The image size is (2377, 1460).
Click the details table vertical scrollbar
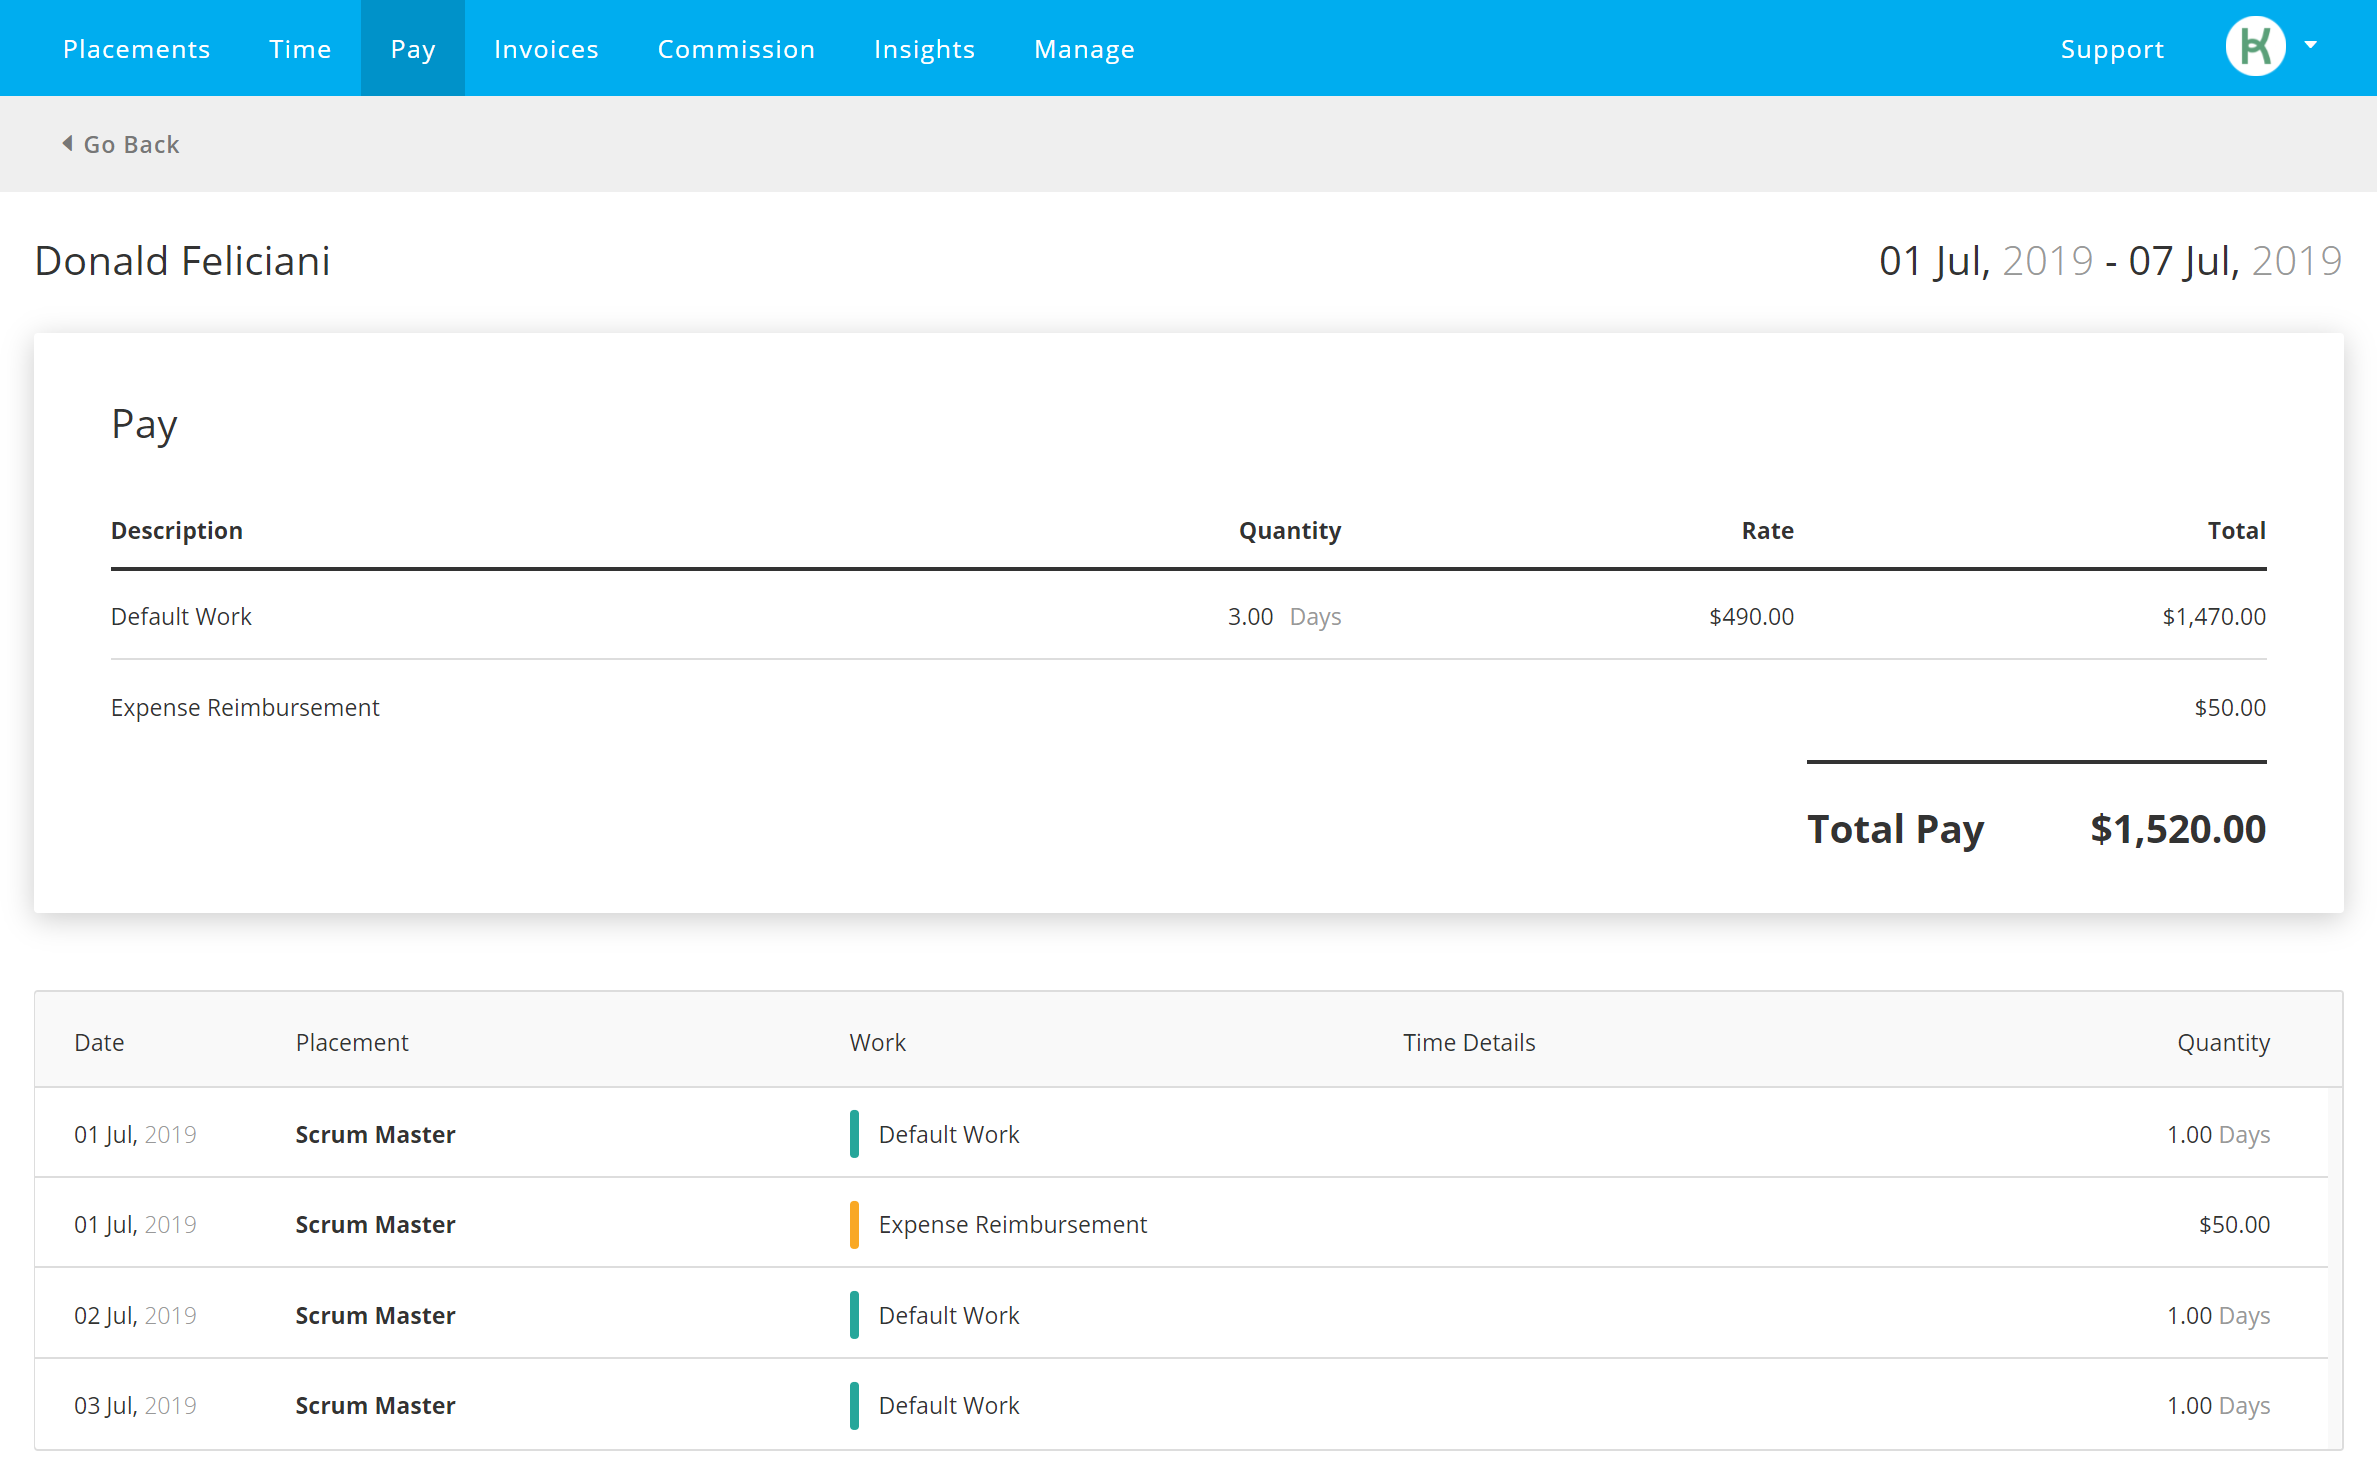[2335, 1268]
